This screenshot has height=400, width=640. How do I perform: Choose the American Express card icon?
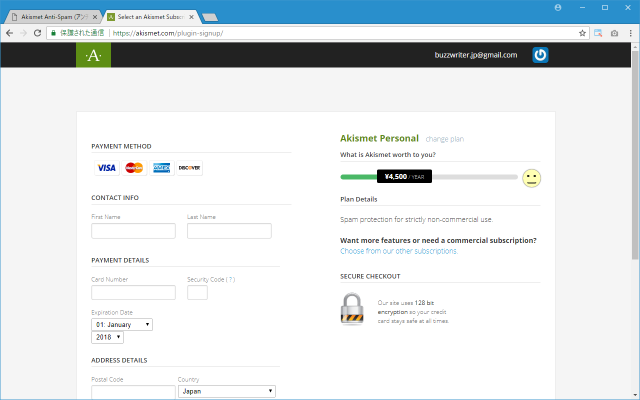coord(162,168)
